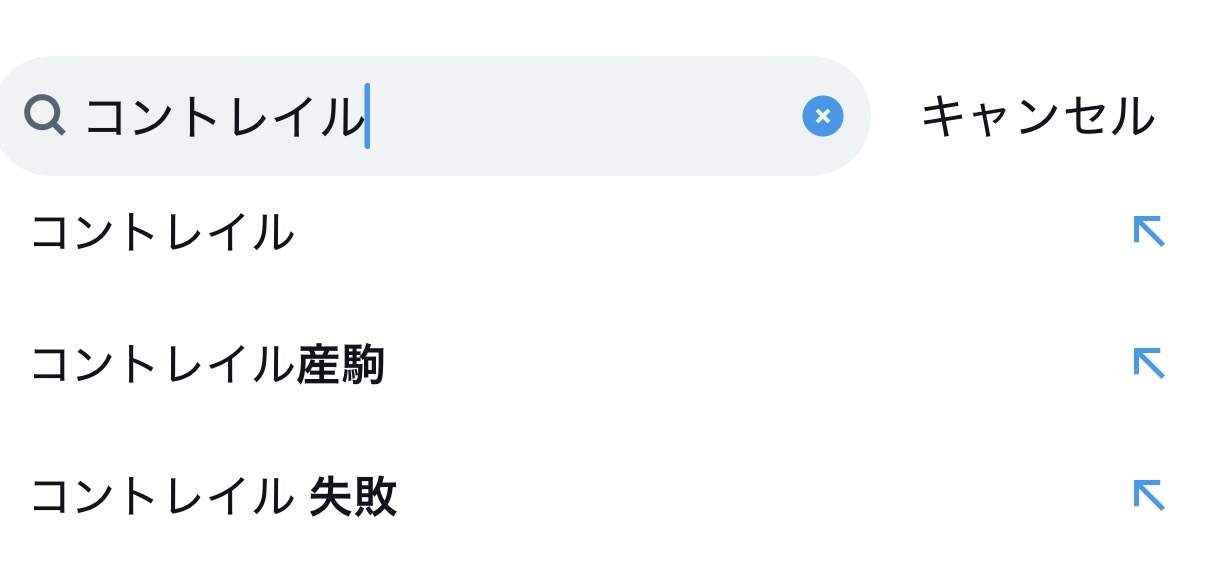The image size is (1206, 567).
Task: Select the コントレイル産駒 search suggestion
Action: point(208,366)
